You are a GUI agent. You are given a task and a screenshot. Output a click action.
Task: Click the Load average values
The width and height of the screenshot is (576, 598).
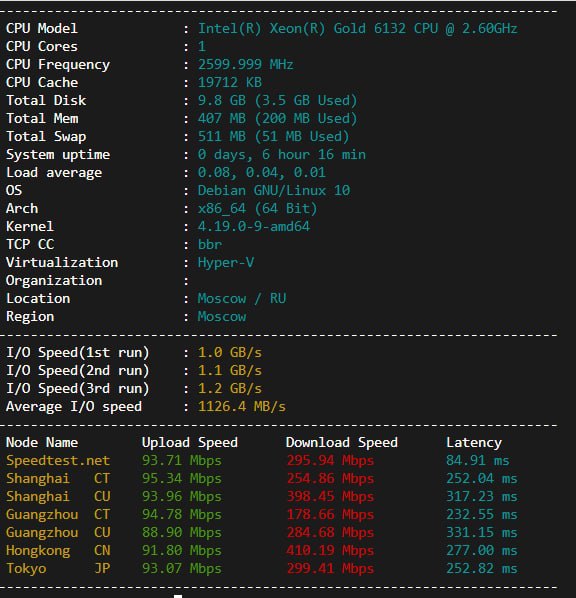tap(262, 172)
